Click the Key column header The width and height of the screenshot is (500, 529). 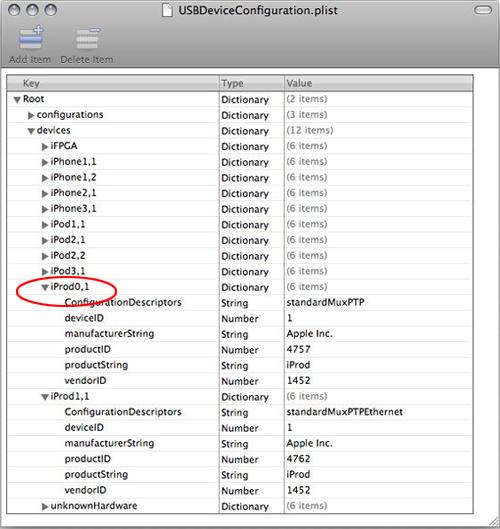pos(113,83)
